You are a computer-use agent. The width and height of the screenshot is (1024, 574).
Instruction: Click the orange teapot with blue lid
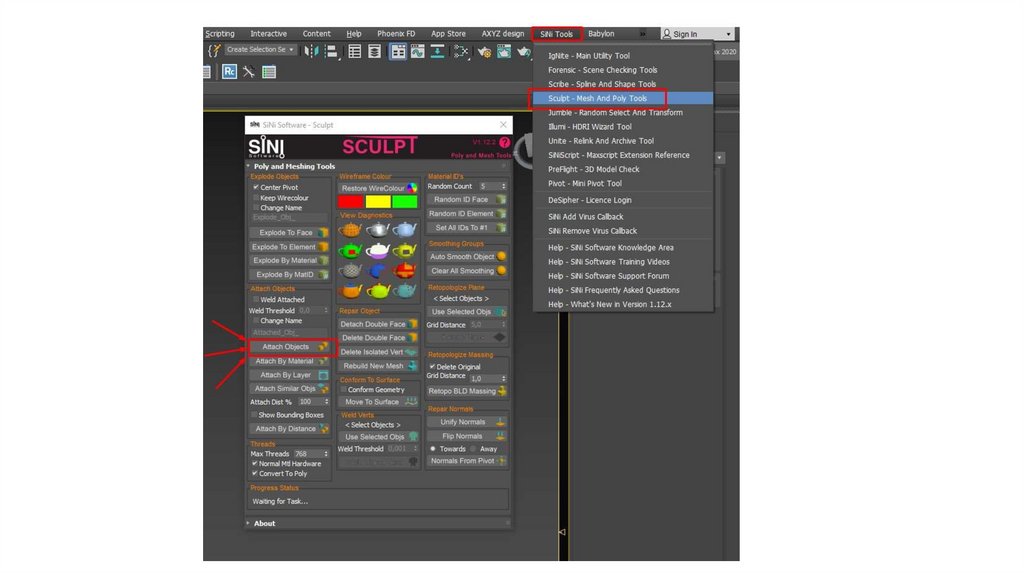pos(350,291)
